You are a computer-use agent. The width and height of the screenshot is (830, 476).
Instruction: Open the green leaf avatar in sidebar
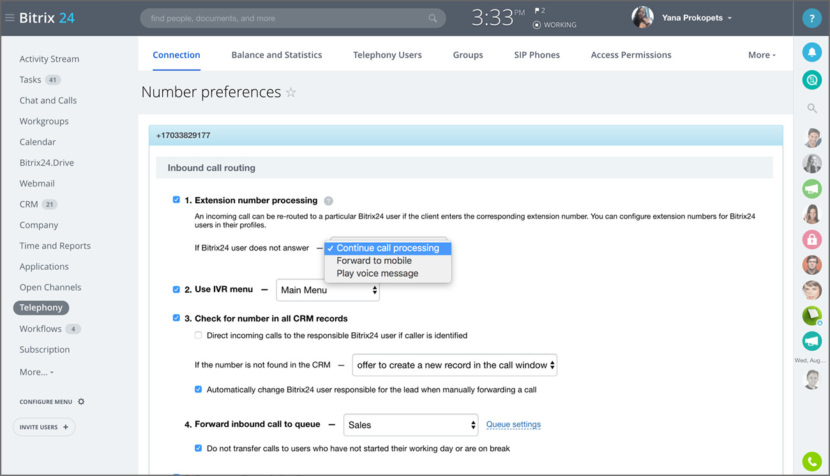[x=811, y=316]
